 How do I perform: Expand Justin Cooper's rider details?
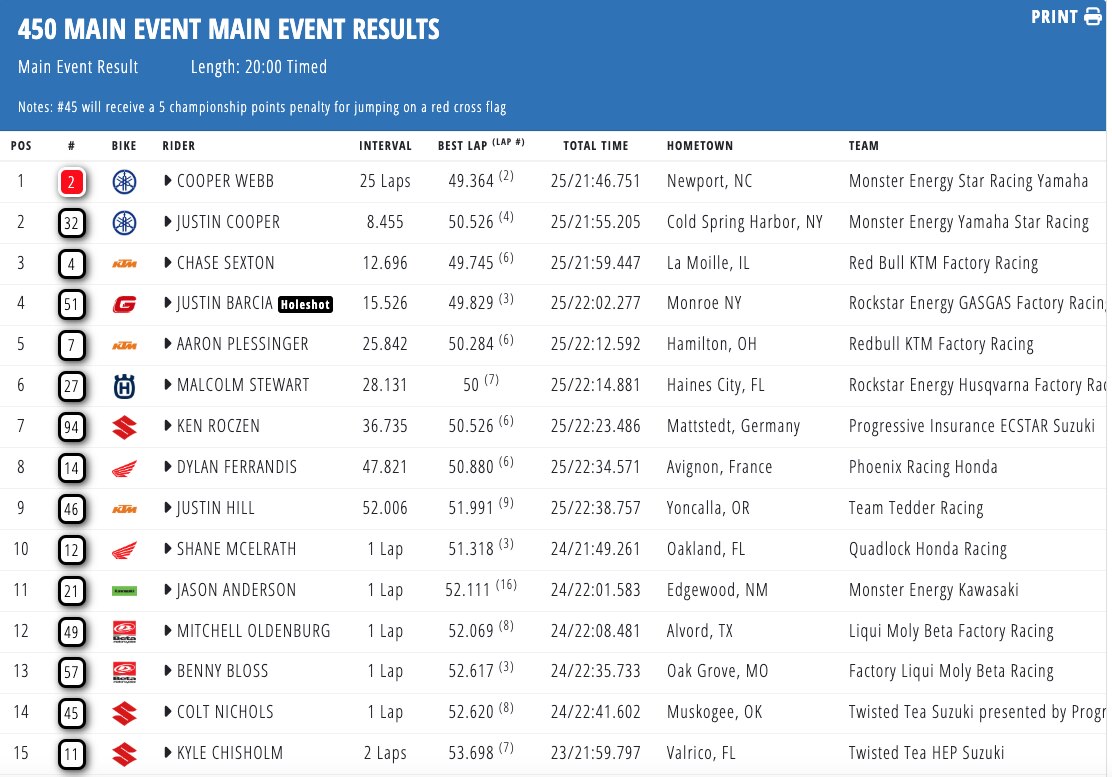167,222
